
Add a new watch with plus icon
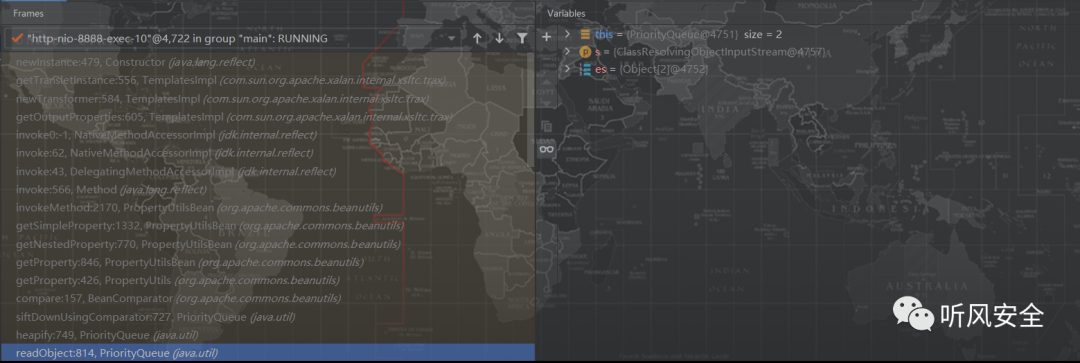click(547, 37)
